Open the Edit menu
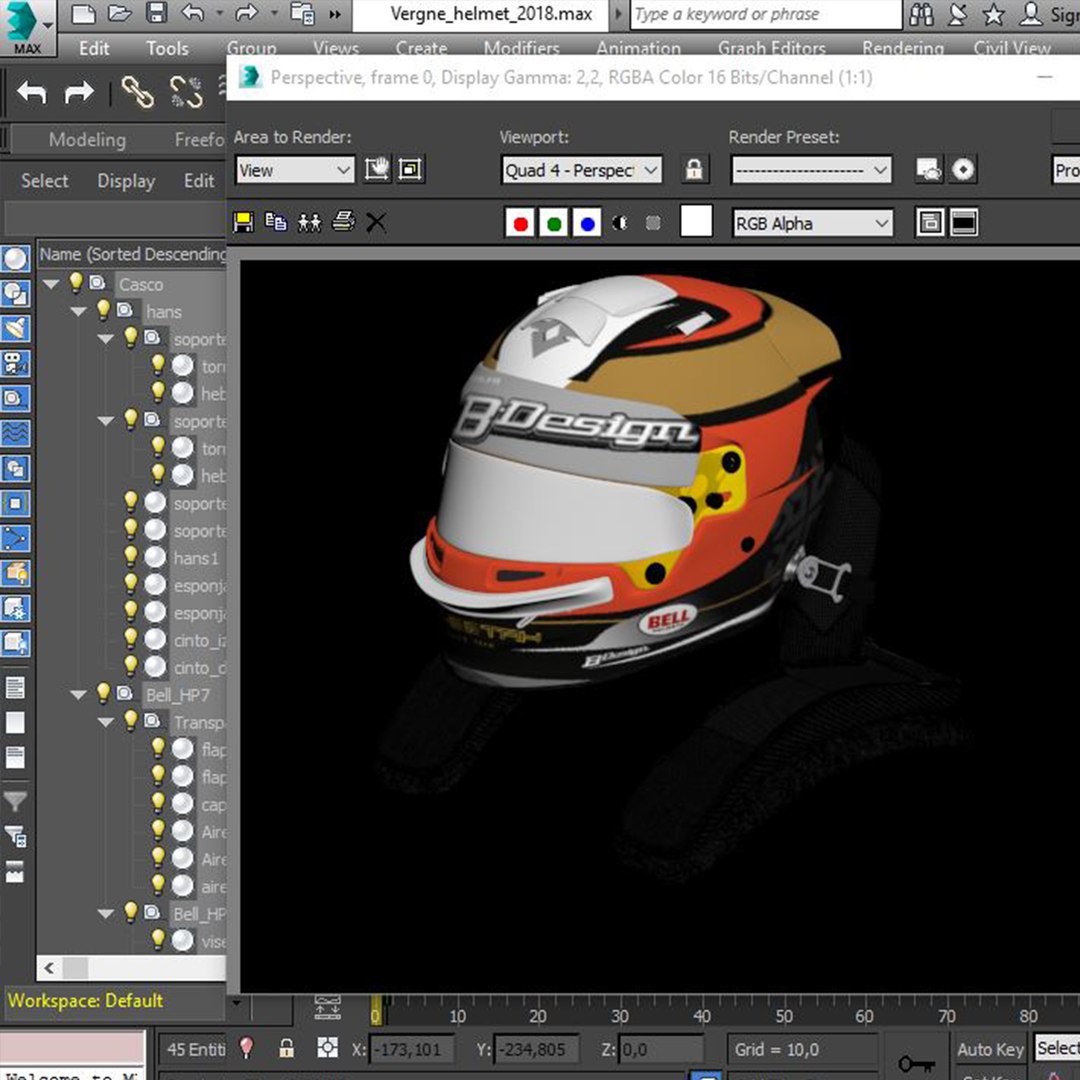Viewport: 1080px width, 1080px height. coord(94,48)
